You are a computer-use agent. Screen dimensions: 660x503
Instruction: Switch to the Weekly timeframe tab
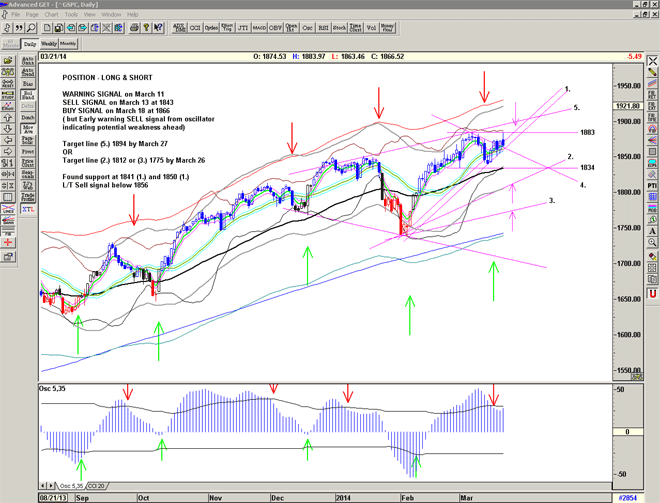(x=49, y=44)
